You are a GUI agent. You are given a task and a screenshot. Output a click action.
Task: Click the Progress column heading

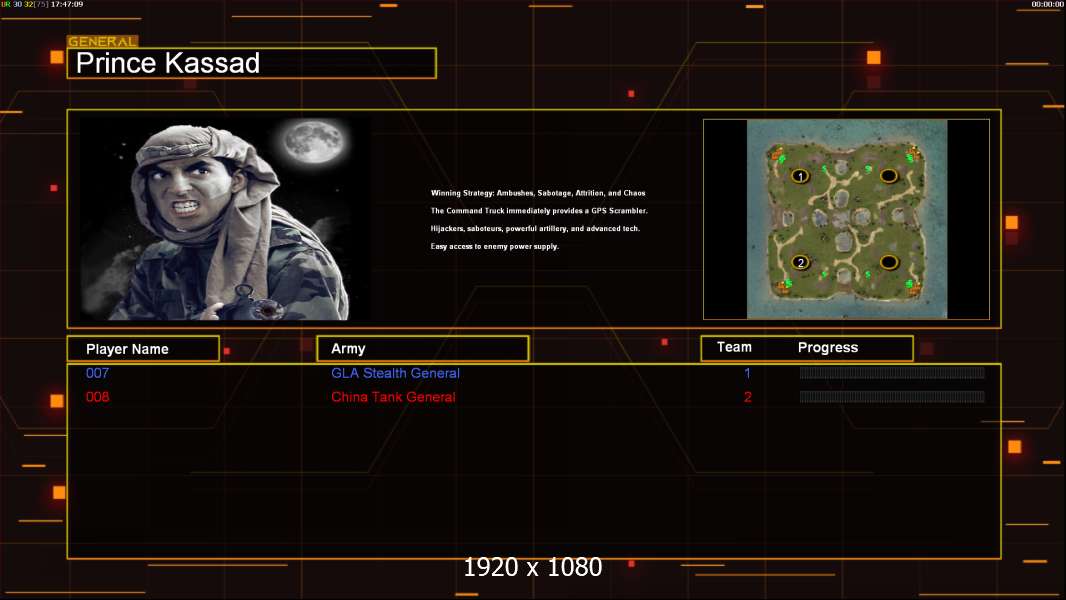(x=827, y=347)
